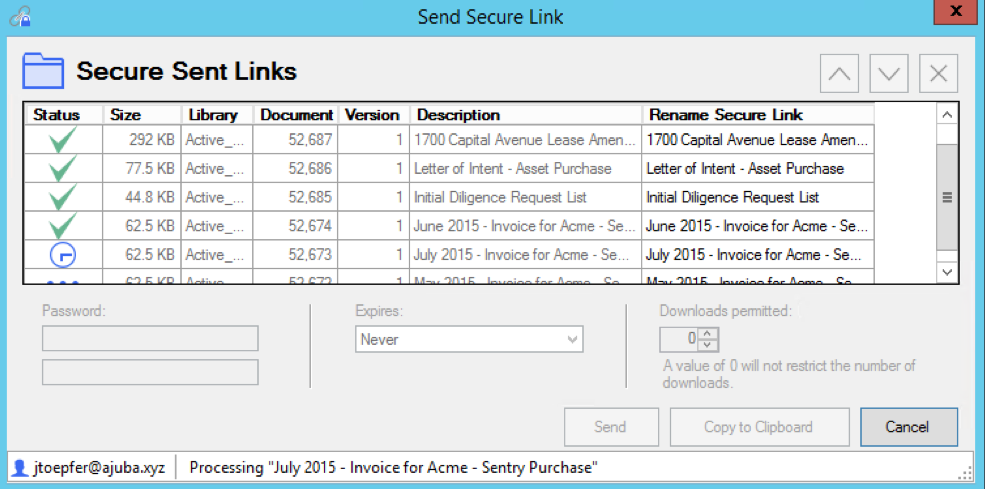Sort by the Status column header

tap(56, 115)
